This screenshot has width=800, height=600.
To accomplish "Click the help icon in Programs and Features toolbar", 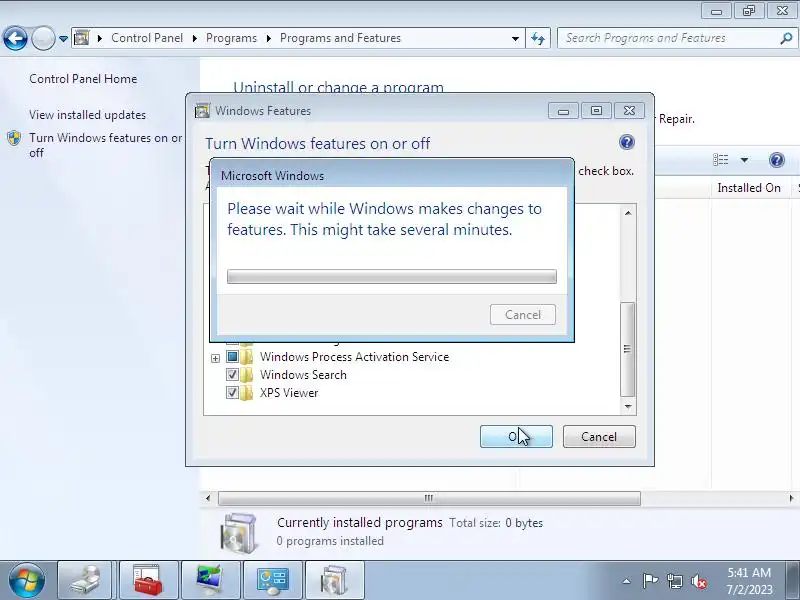I will pos(777,160).
